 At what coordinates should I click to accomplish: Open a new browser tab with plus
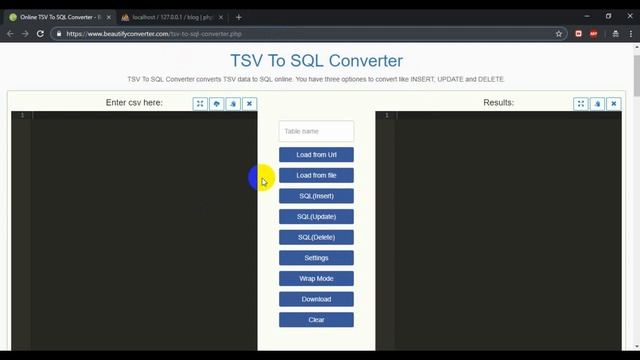tap(239, 17)
